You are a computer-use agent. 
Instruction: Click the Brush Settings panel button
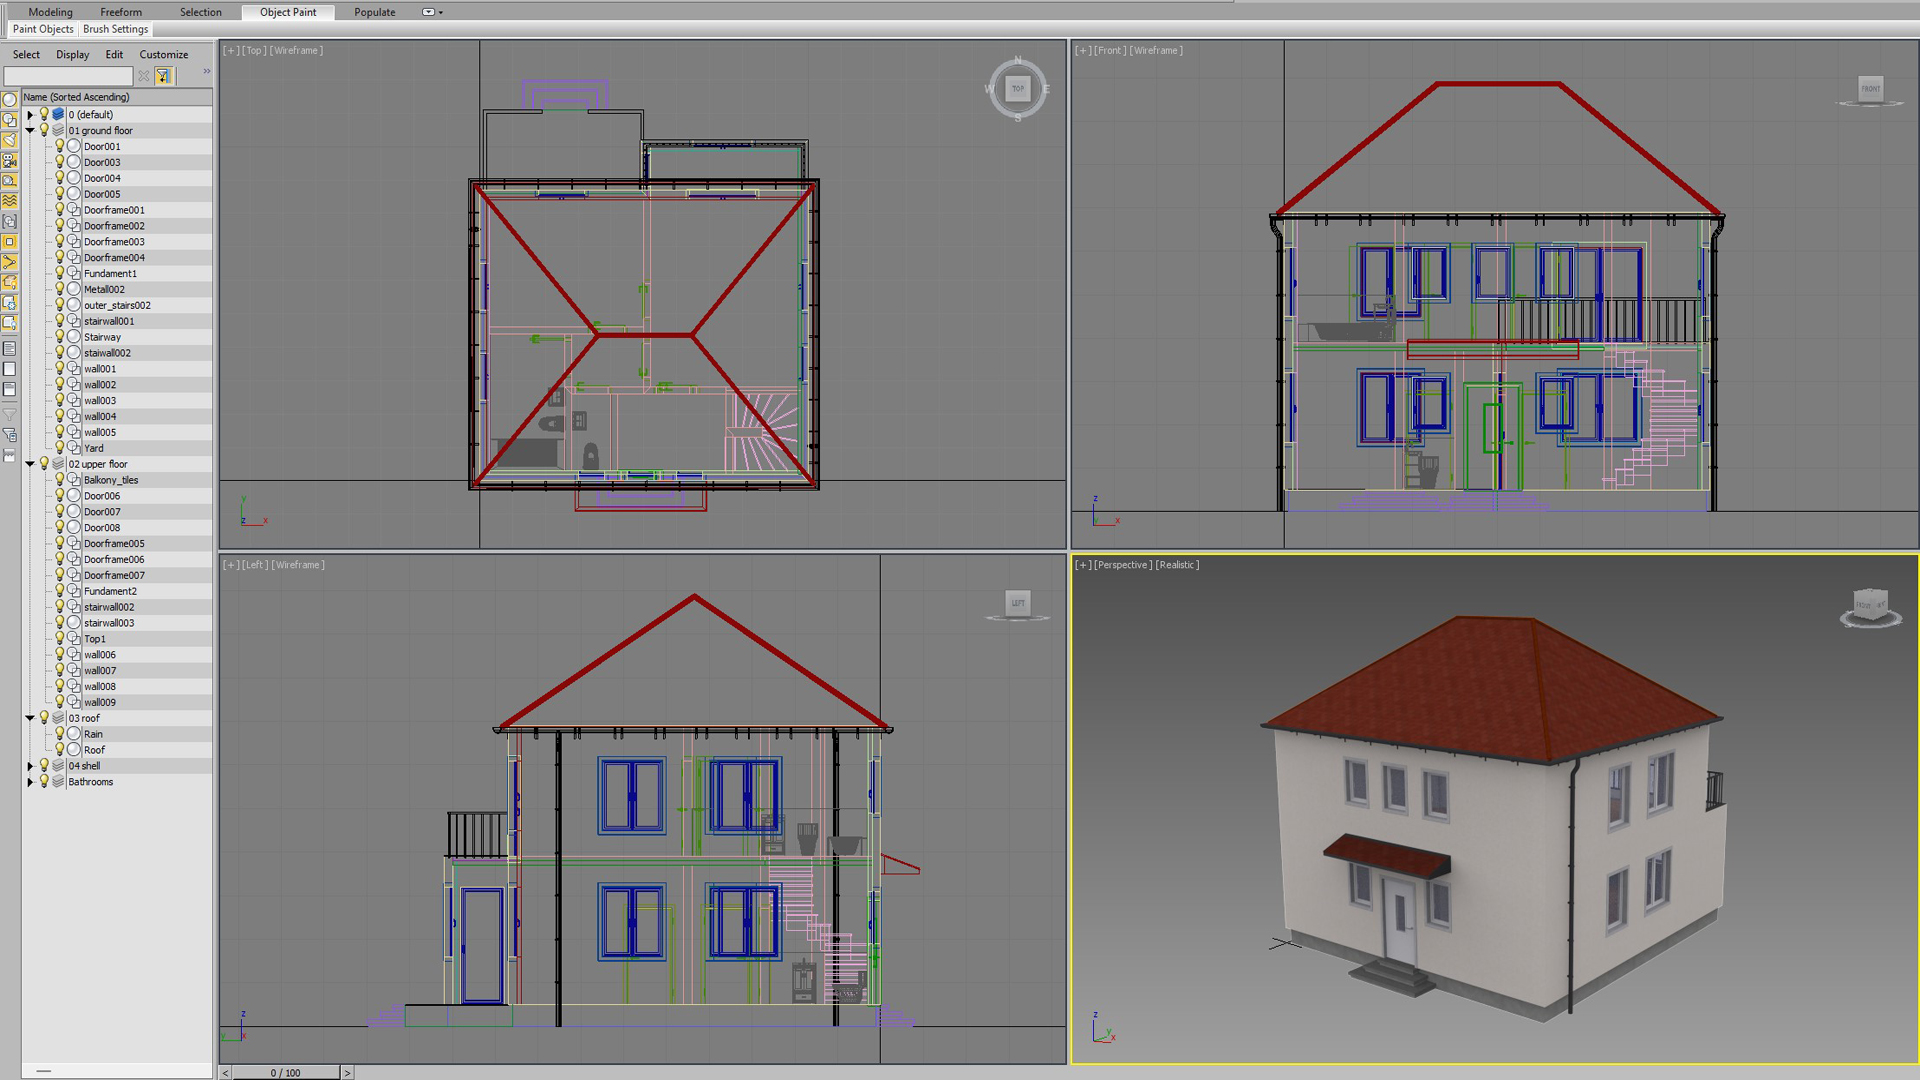click(x=115, y=29)
